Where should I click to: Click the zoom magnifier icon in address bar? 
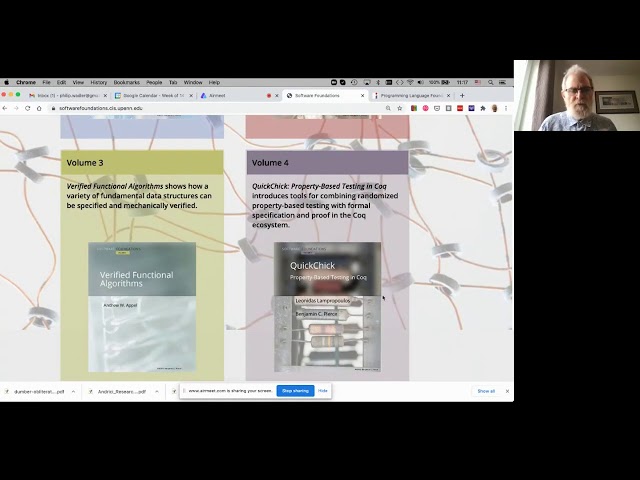[388, 108]
